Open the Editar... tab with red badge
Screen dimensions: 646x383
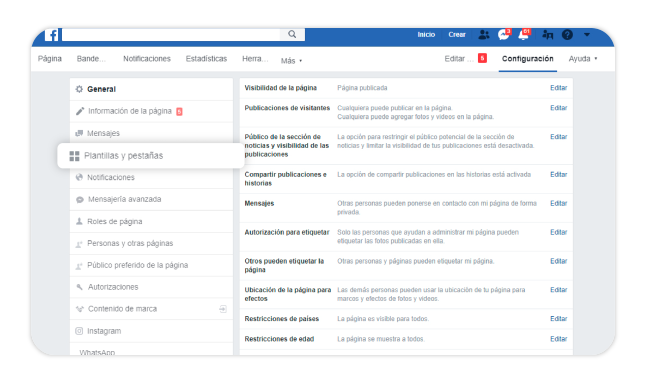466,59
